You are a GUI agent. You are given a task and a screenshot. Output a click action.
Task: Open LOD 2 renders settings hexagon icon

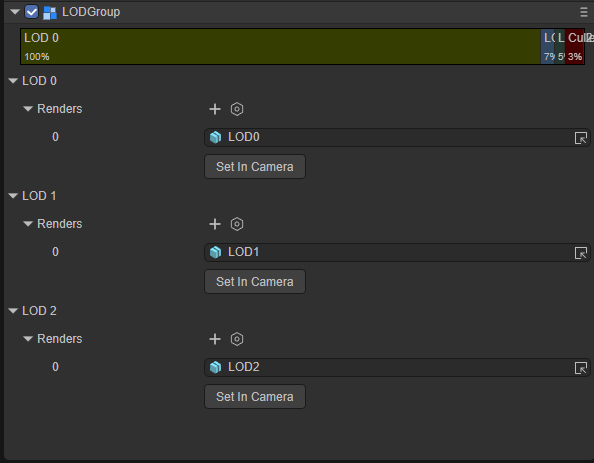[237, 339]
